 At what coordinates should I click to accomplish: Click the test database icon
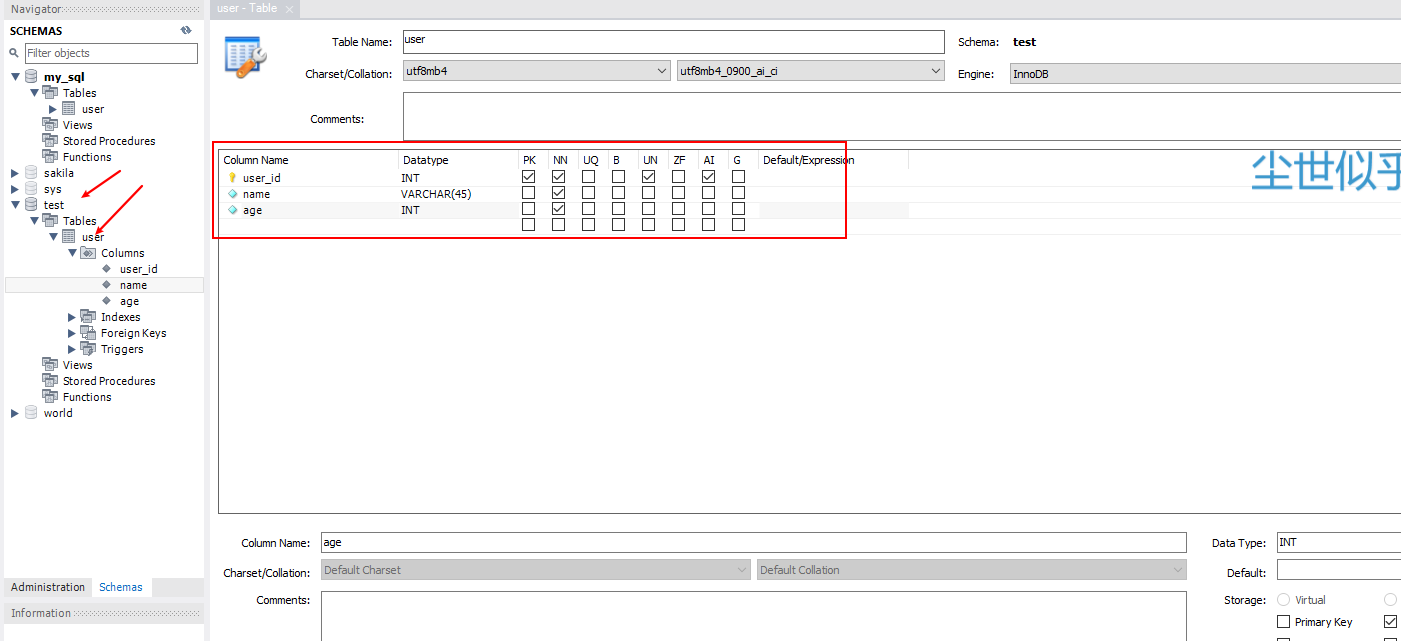(31, 205)
